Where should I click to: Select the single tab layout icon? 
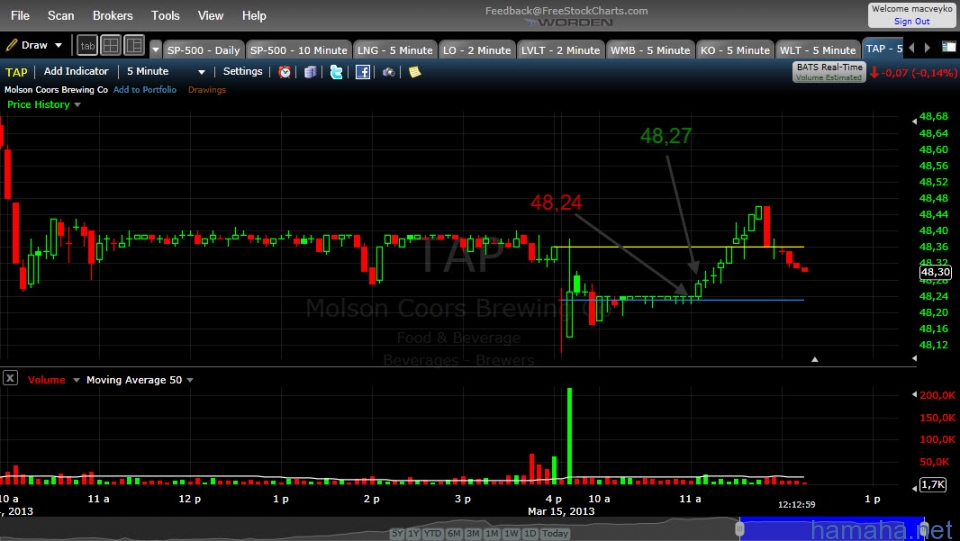click(x=88, y=45)
